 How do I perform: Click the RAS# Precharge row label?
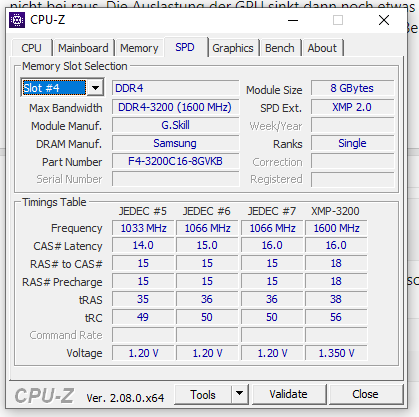[x=62, y=282]
